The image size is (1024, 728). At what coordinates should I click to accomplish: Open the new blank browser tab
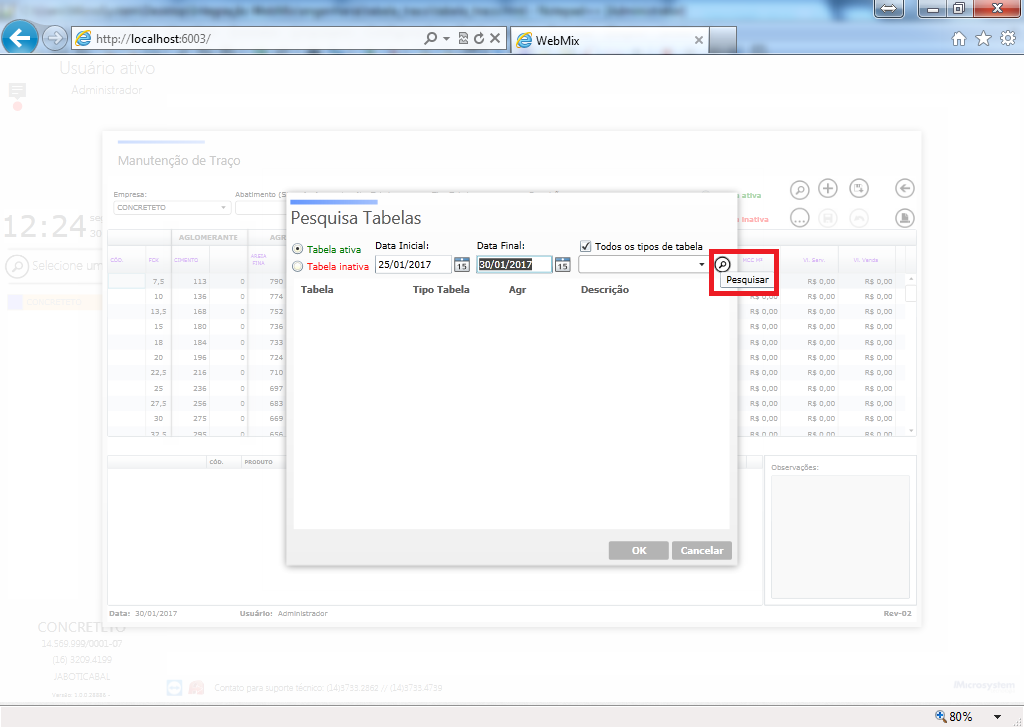point(723,40)
